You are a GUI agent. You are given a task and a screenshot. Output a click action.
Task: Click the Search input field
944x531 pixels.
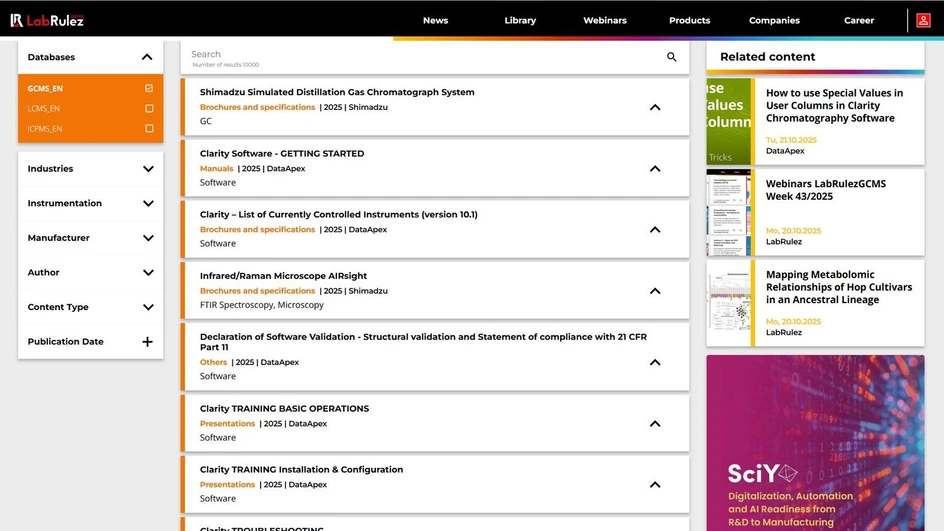coord(420,57)
